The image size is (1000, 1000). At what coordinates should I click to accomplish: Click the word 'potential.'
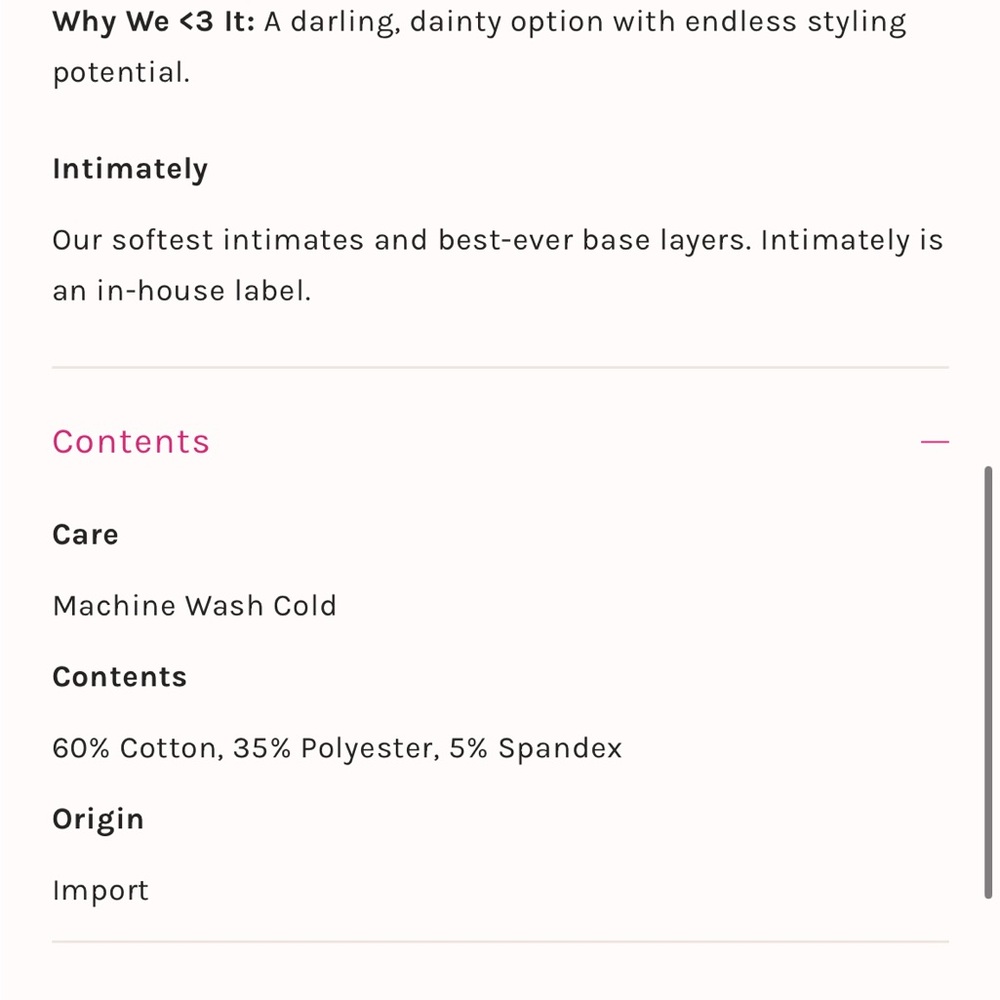(121, 73)
